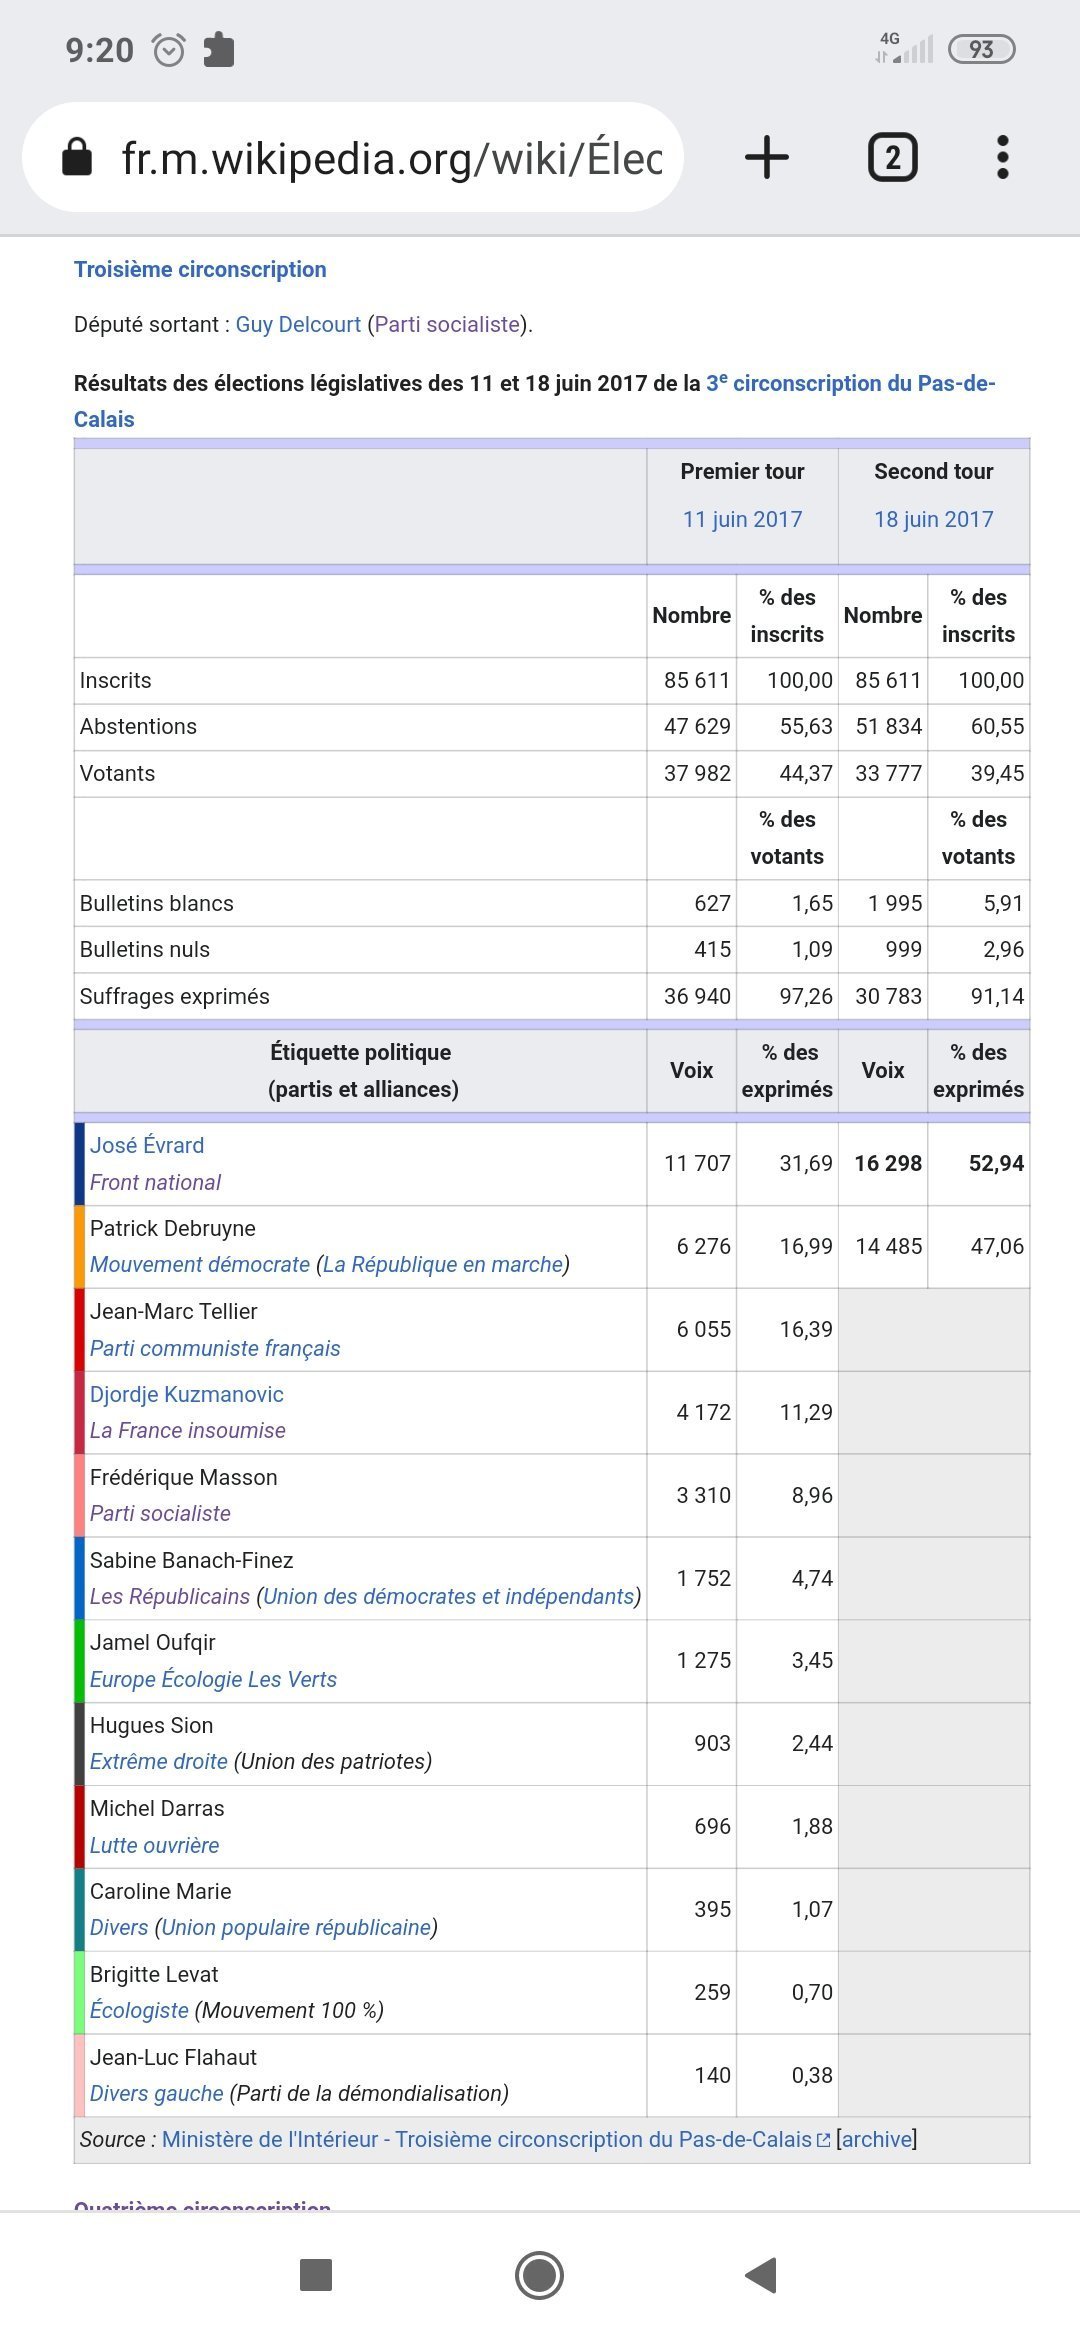Screen dimensions: 1080x2340
Task: Open a new tab with plus icon
Action: click(x=767, y=158)
